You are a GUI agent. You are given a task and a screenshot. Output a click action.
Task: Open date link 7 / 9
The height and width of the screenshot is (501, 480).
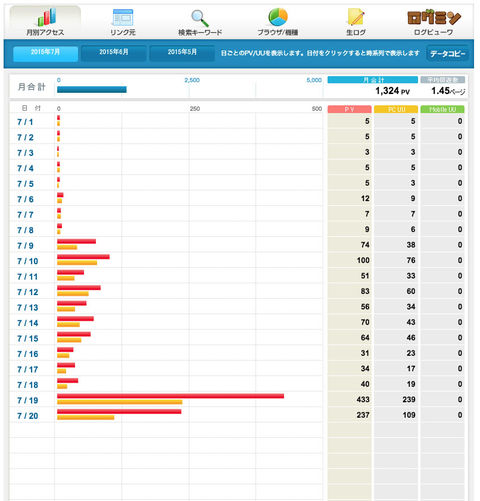tap(25, 246)
